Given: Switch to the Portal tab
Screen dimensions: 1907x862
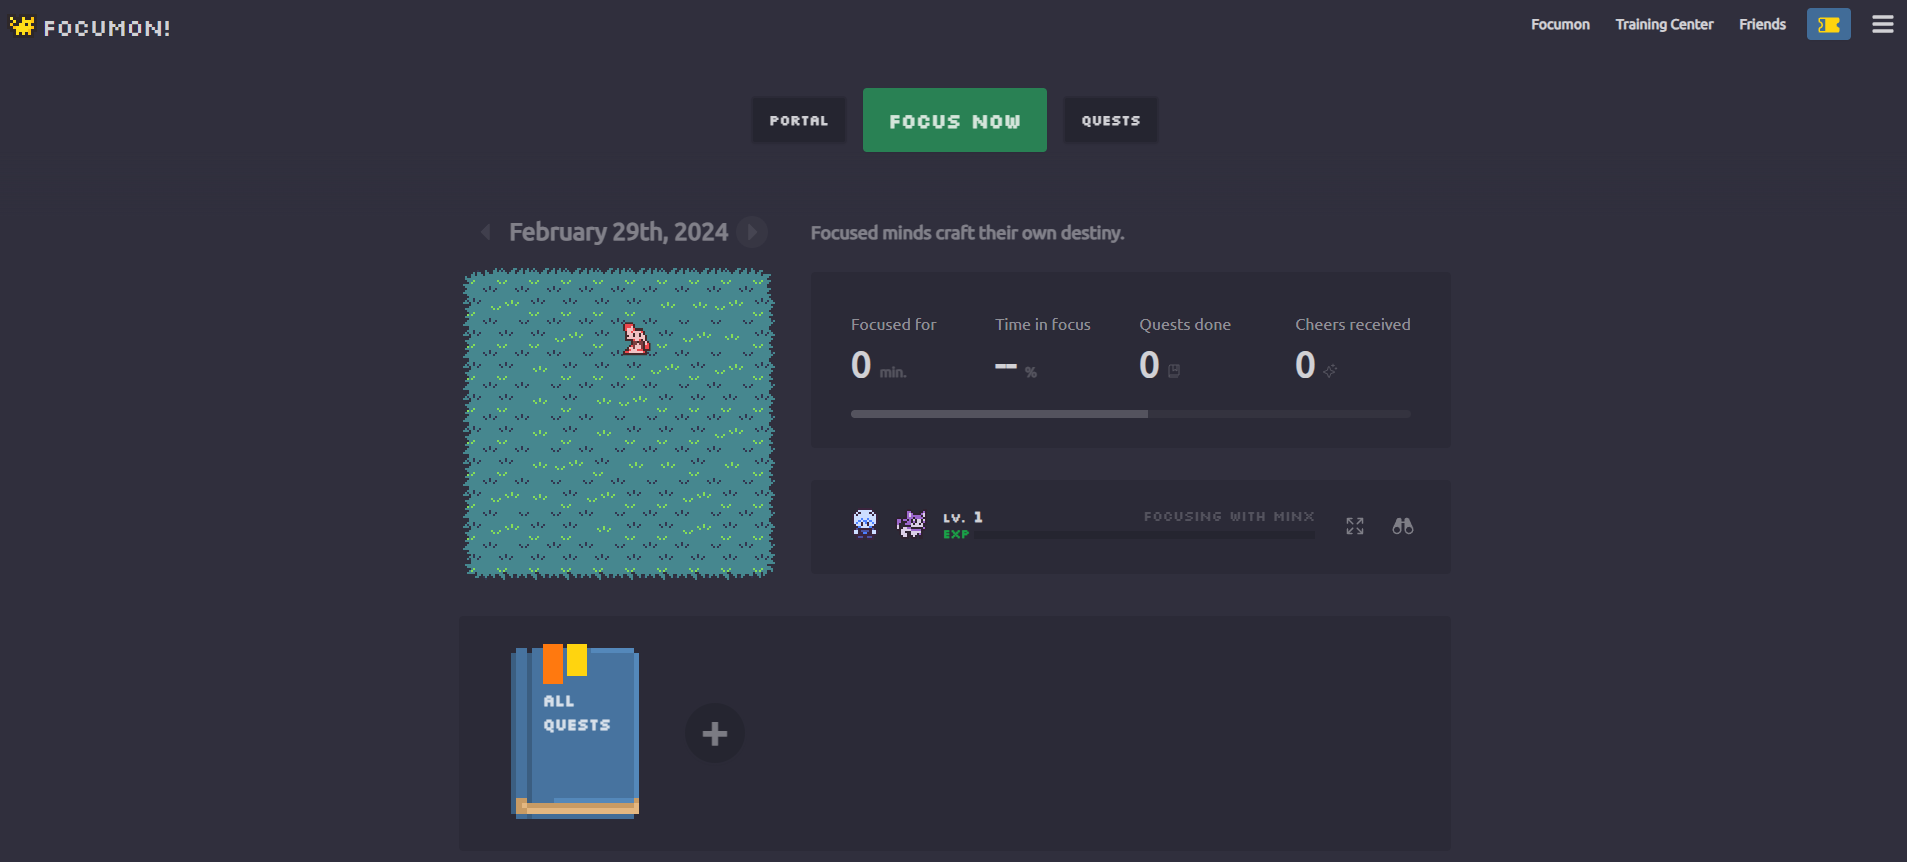Looking at the screenshot, I should 799,120.
